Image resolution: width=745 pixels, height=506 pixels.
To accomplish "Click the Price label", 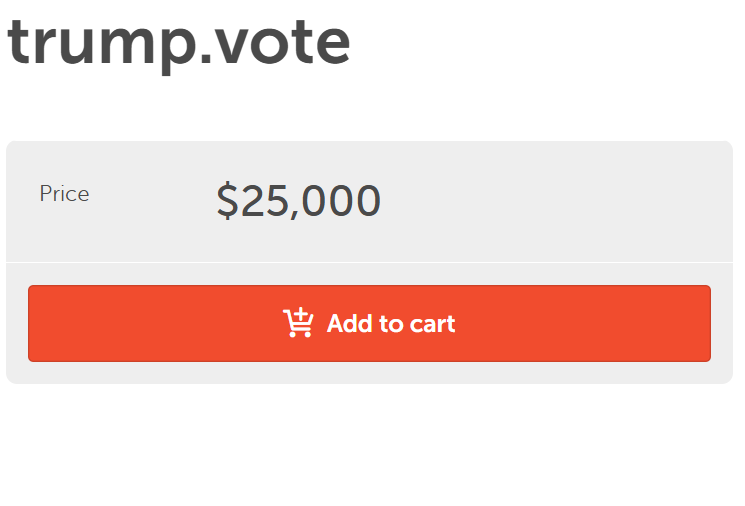I will 64,194.
